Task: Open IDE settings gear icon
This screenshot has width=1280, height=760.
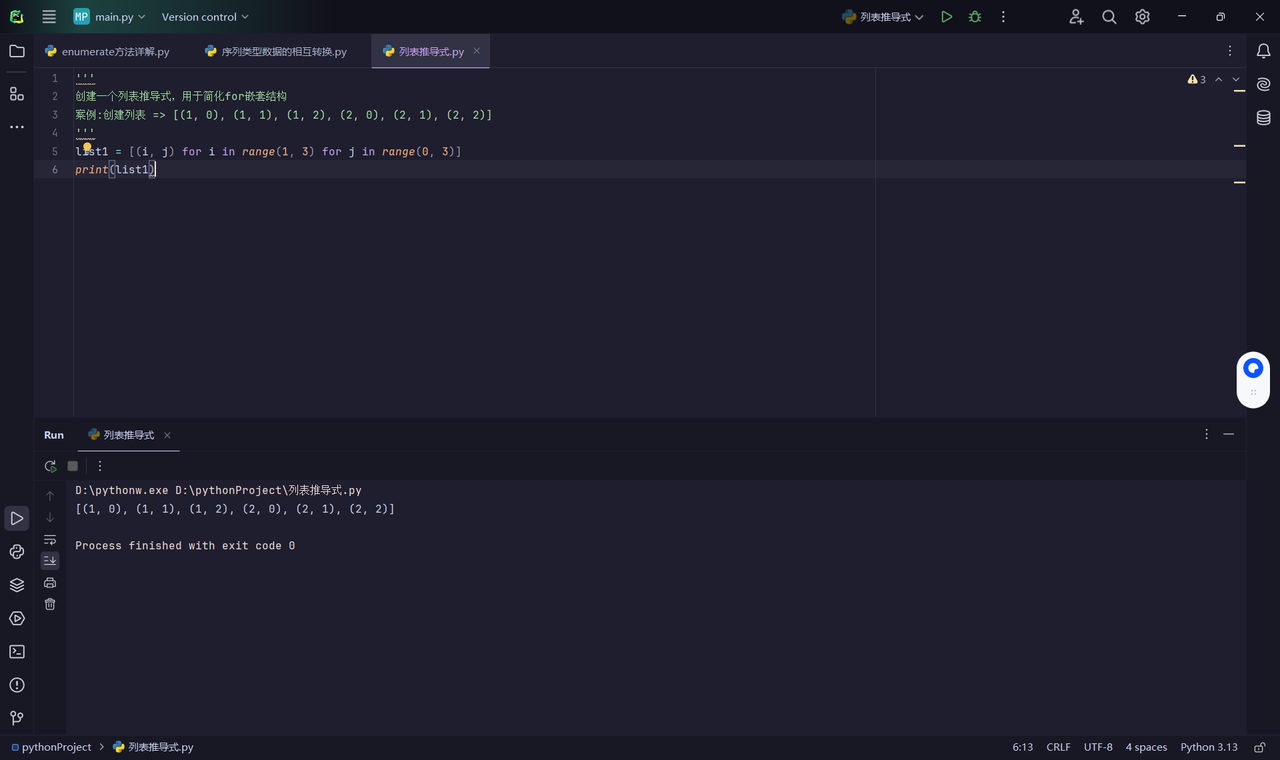Action: pos(1142,17)
